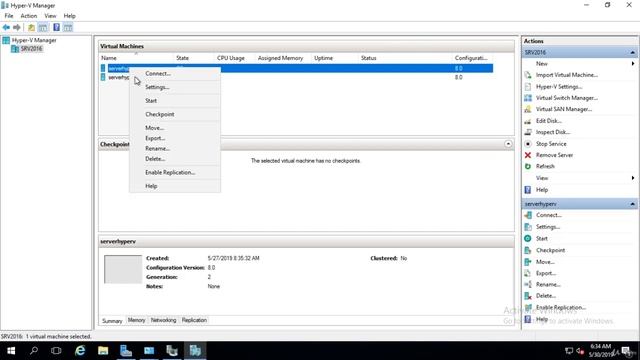Screen dimensions: 640x360
Task: Expand the New submenu arrow in Actions
Action: pyautogui.click(x=633, y=64)
